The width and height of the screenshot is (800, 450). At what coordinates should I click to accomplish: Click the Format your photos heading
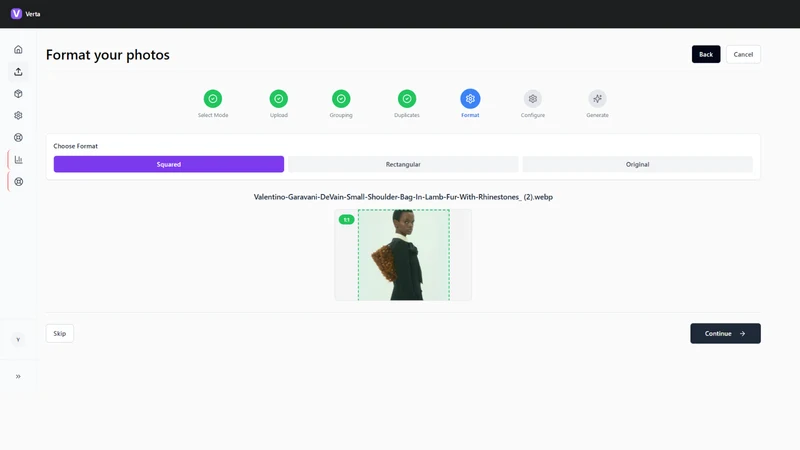pyautogui.click(x=108, y=55)
